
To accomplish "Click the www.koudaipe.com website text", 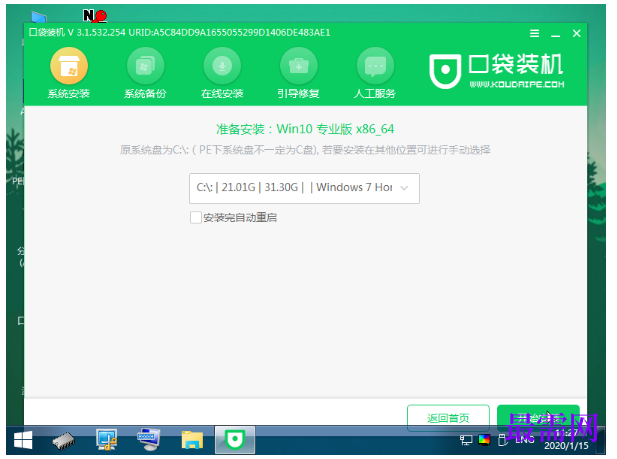I will 517,84.
